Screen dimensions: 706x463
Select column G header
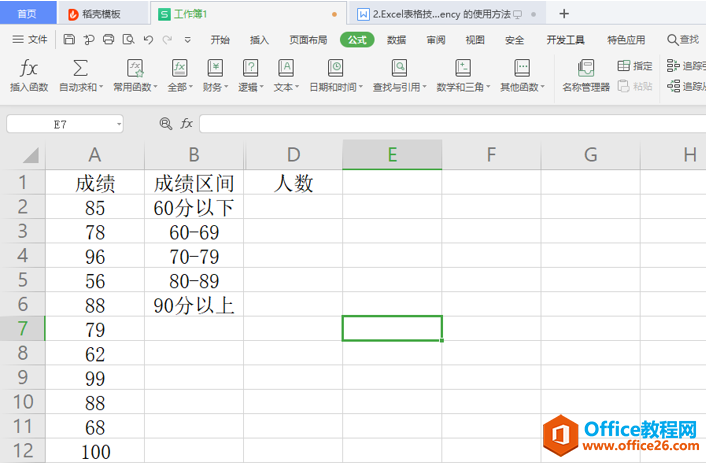591,155
